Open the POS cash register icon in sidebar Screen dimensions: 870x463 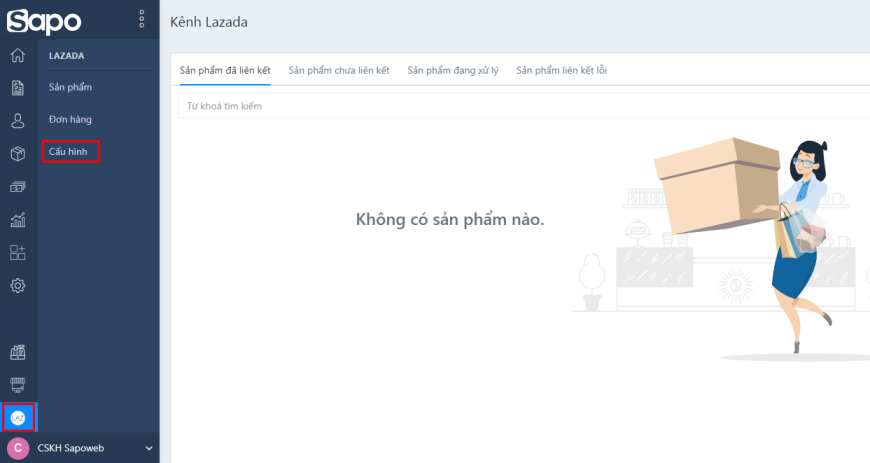(x=18, y=352)
